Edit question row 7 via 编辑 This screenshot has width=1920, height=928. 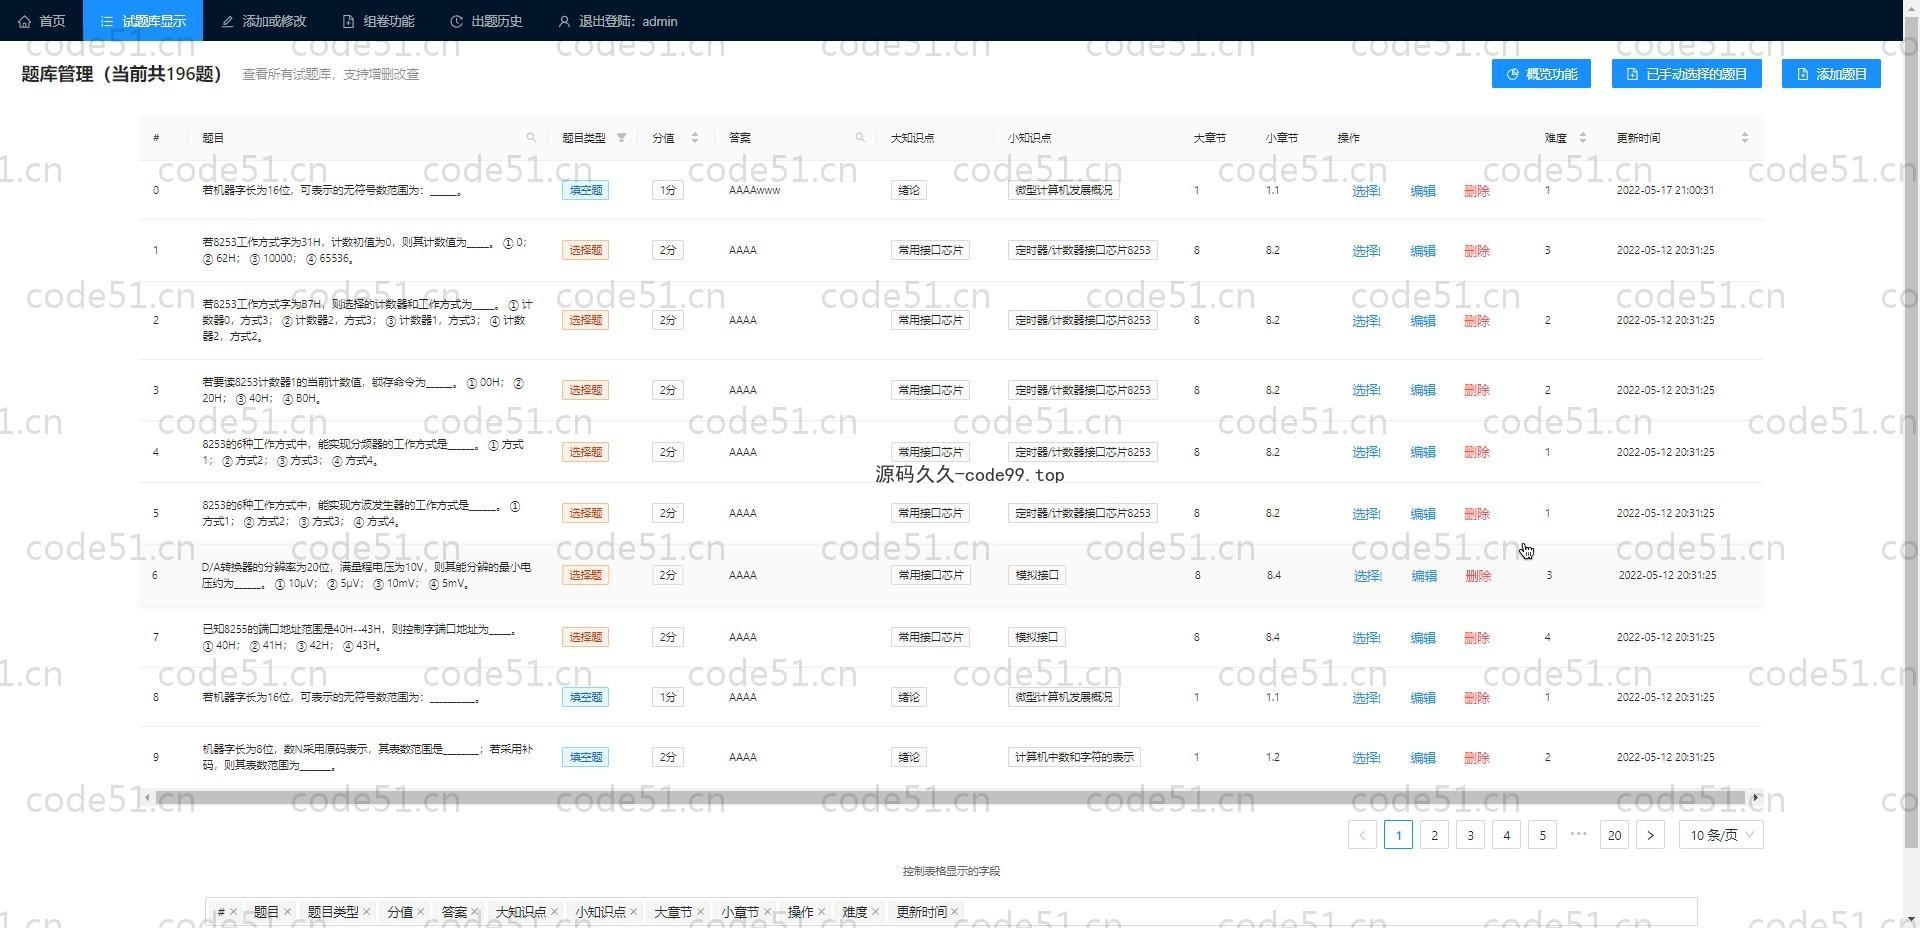1423,638
